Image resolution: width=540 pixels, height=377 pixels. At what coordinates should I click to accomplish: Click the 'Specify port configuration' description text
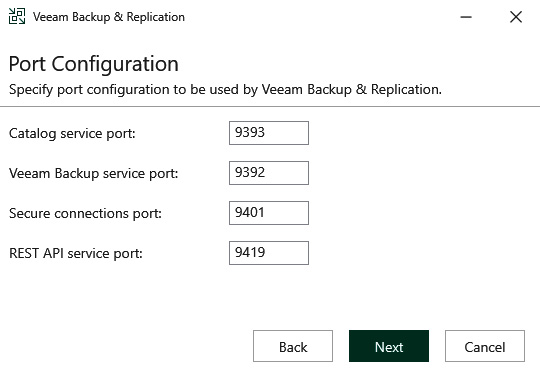(225, 90)
